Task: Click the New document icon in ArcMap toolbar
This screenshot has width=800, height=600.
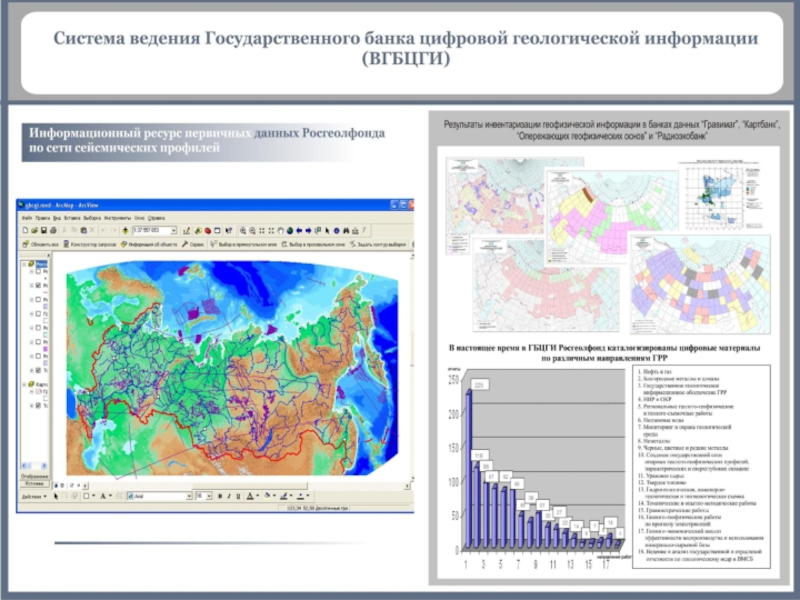Action: [26, 230]
